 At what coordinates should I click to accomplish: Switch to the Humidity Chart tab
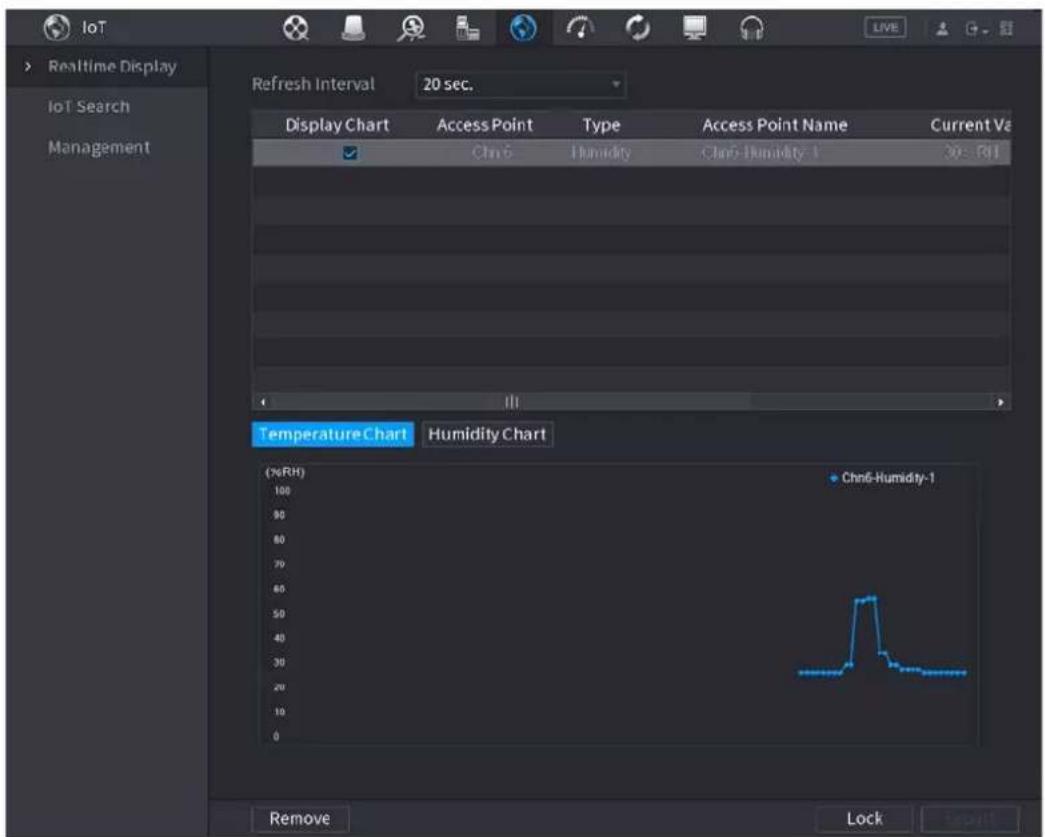pyautogui.click(x=487, y=434)
